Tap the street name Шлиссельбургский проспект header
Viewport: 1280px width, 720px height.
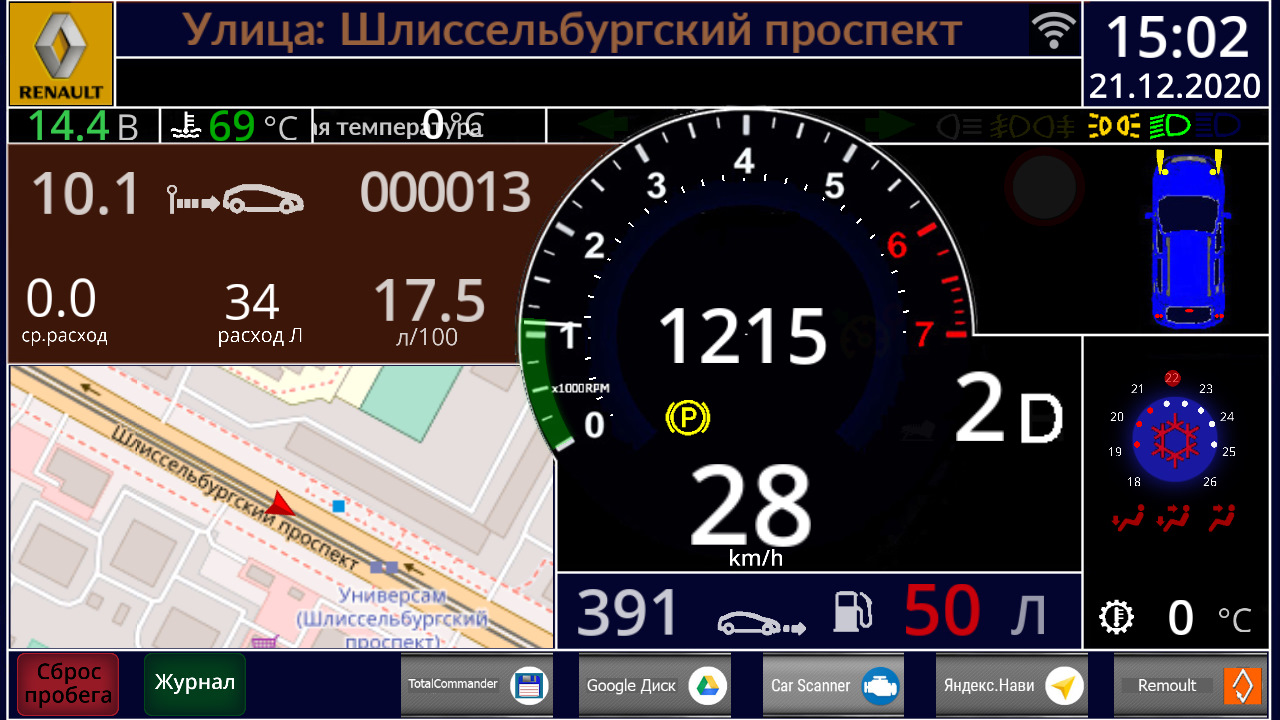(x=650, y=30)
